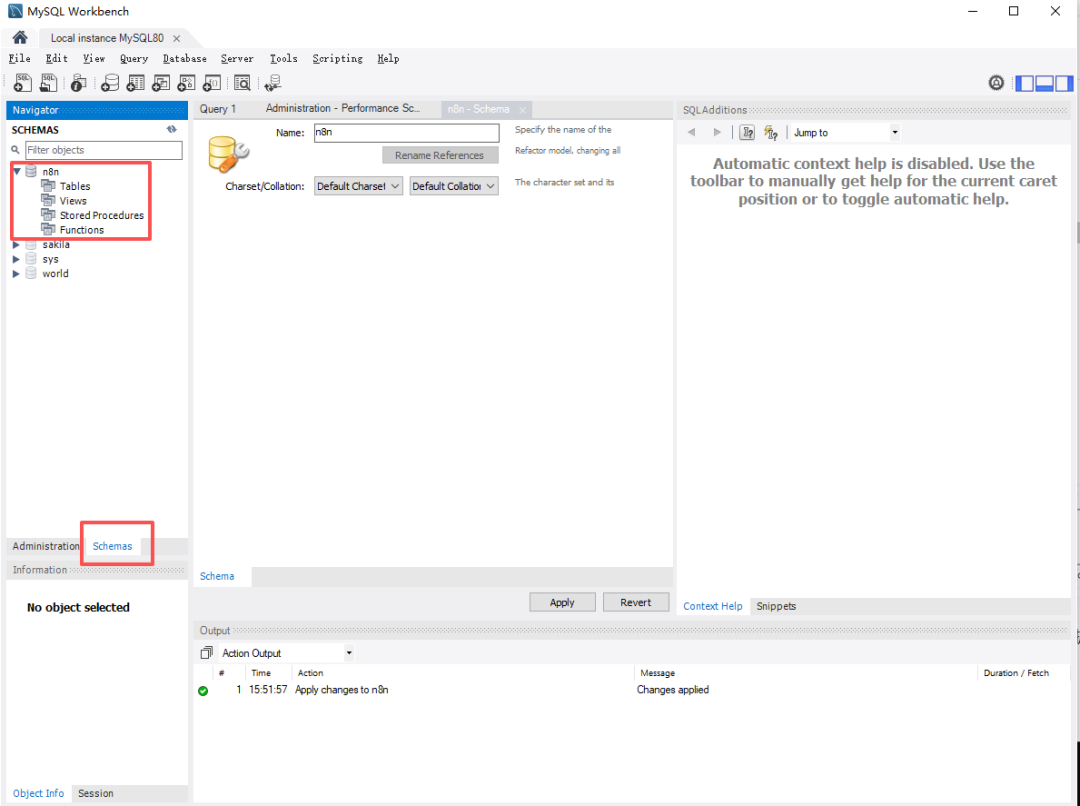Open the Tools menu
The image size is (1080, 806).
coord(283,59)
